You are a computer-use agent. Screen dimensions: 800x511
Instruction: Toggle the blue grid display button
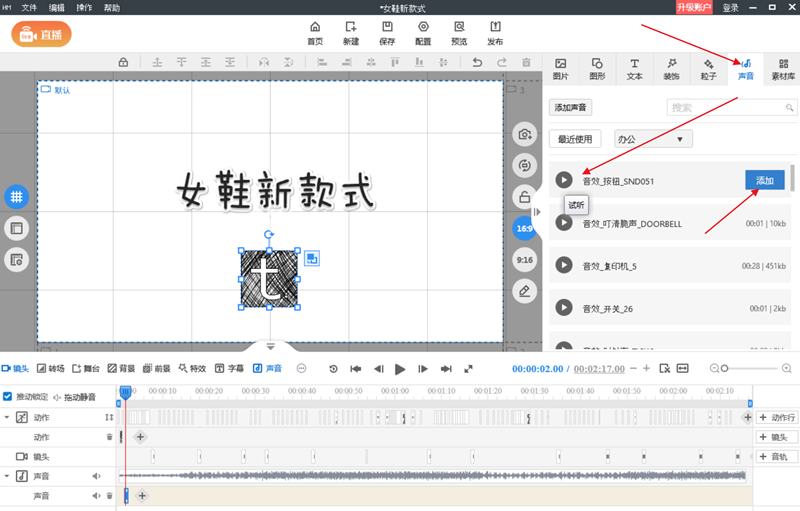pos(17,197)
